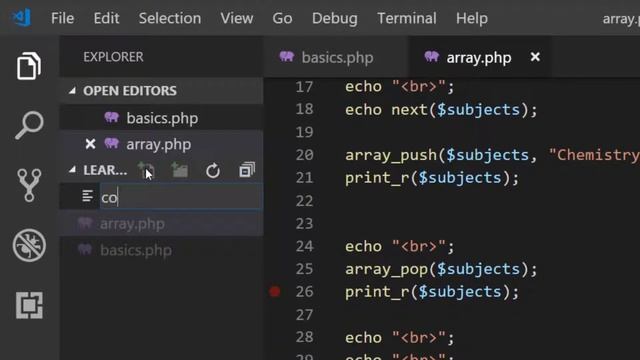
Task: Select basics.php in the folder tree
Action: pos(162,250)
